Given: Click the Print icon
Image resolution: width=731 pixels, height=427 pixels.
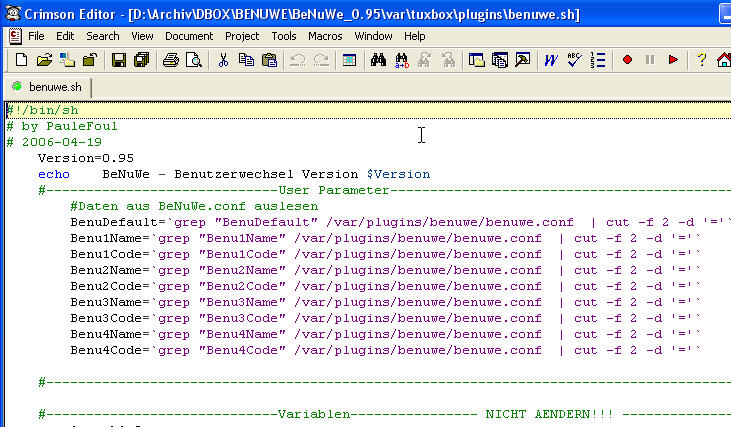Looking at the screenshot, I should [171, 61].
